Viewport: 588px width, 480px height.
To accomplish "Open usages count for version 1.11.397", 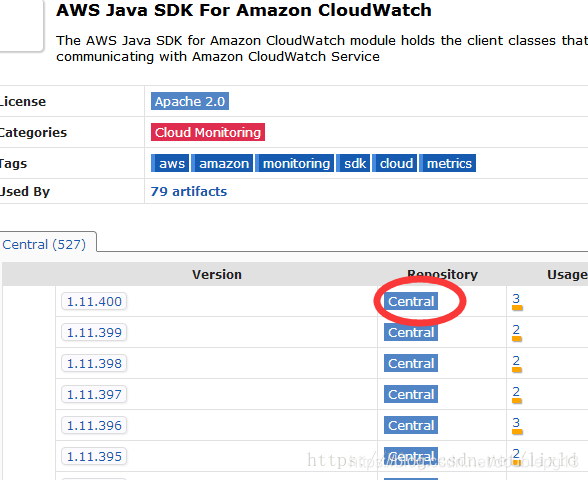I will pos(516,392).
